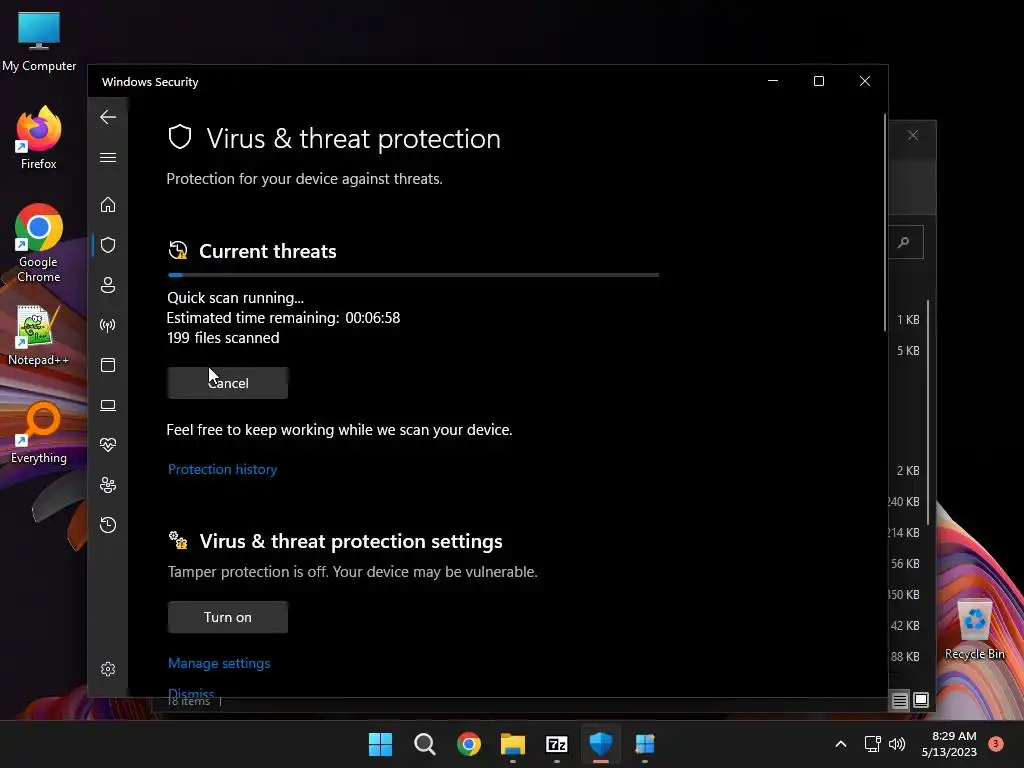Open taskbar Search
The width and height of the screenshot is (1024, 768).
point(424,744)
